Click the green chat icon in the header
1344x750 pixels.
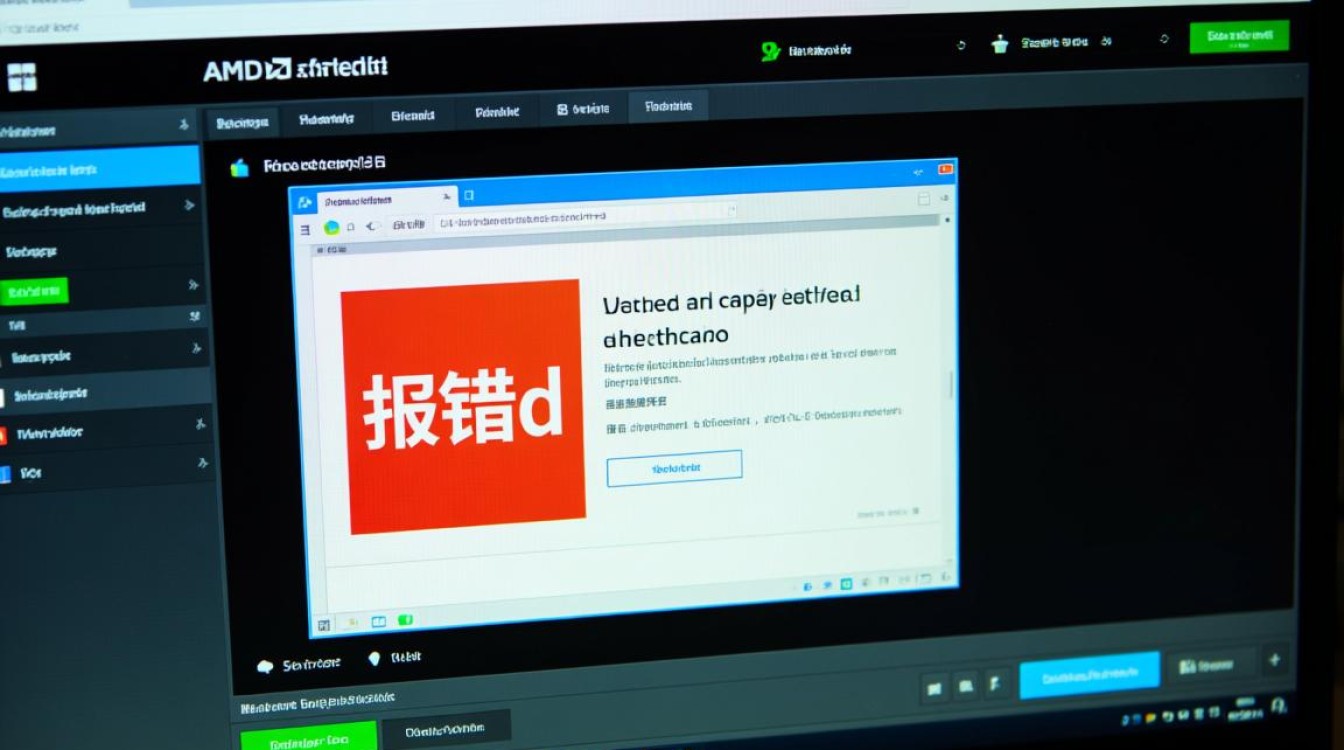click(x=770, y=51)
